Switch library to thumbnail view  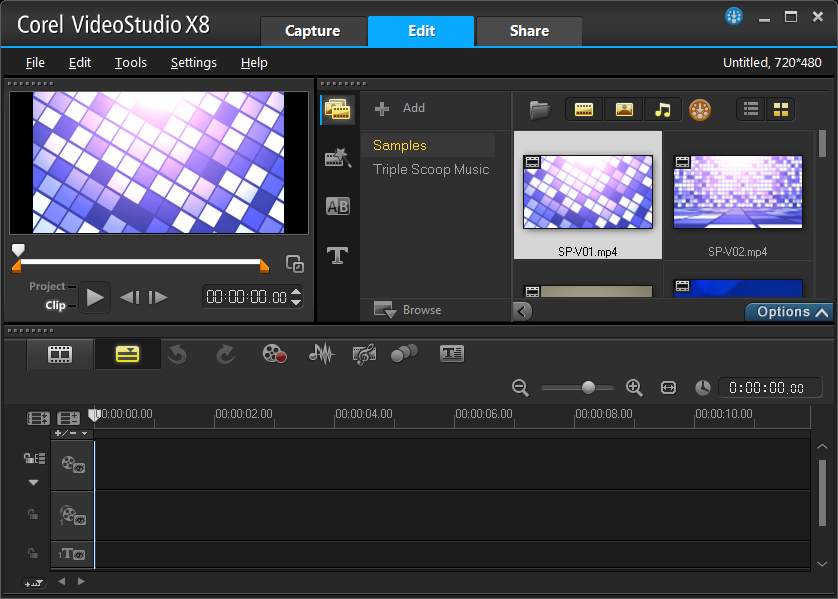coord(781,110)
